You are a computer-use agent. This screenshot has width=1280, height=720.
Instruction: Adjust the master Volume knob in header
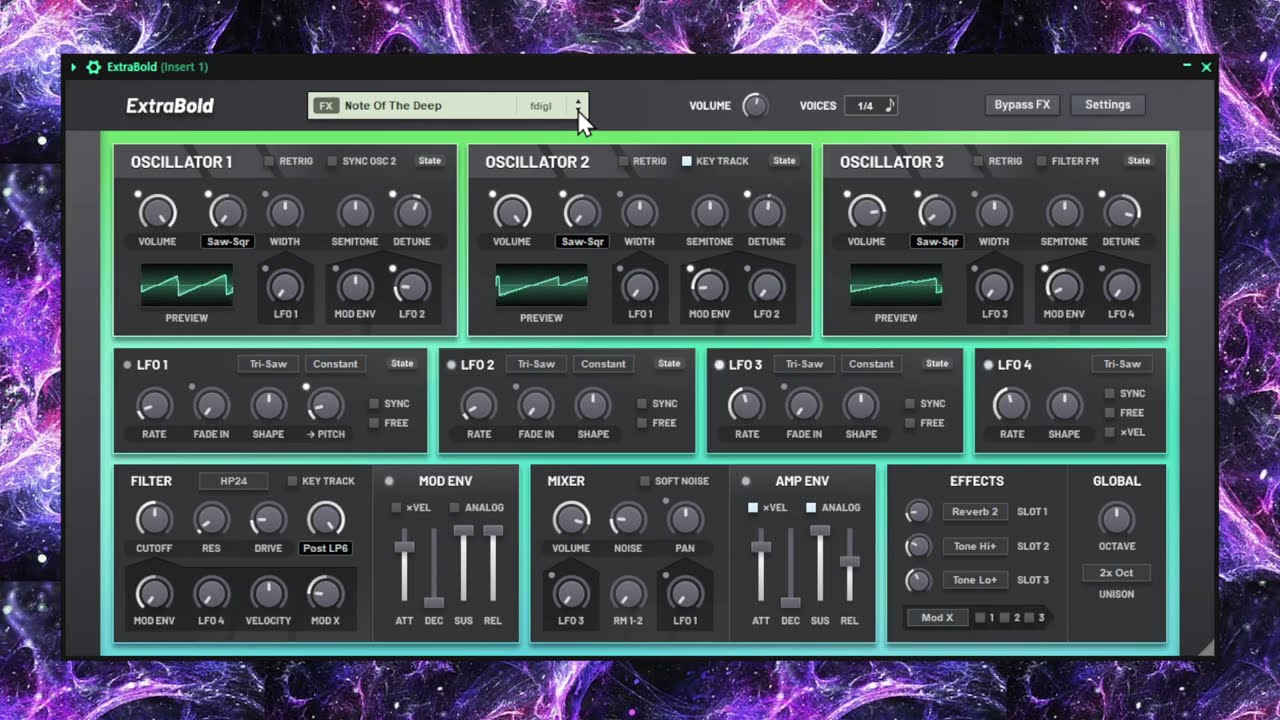pos(755,105)
